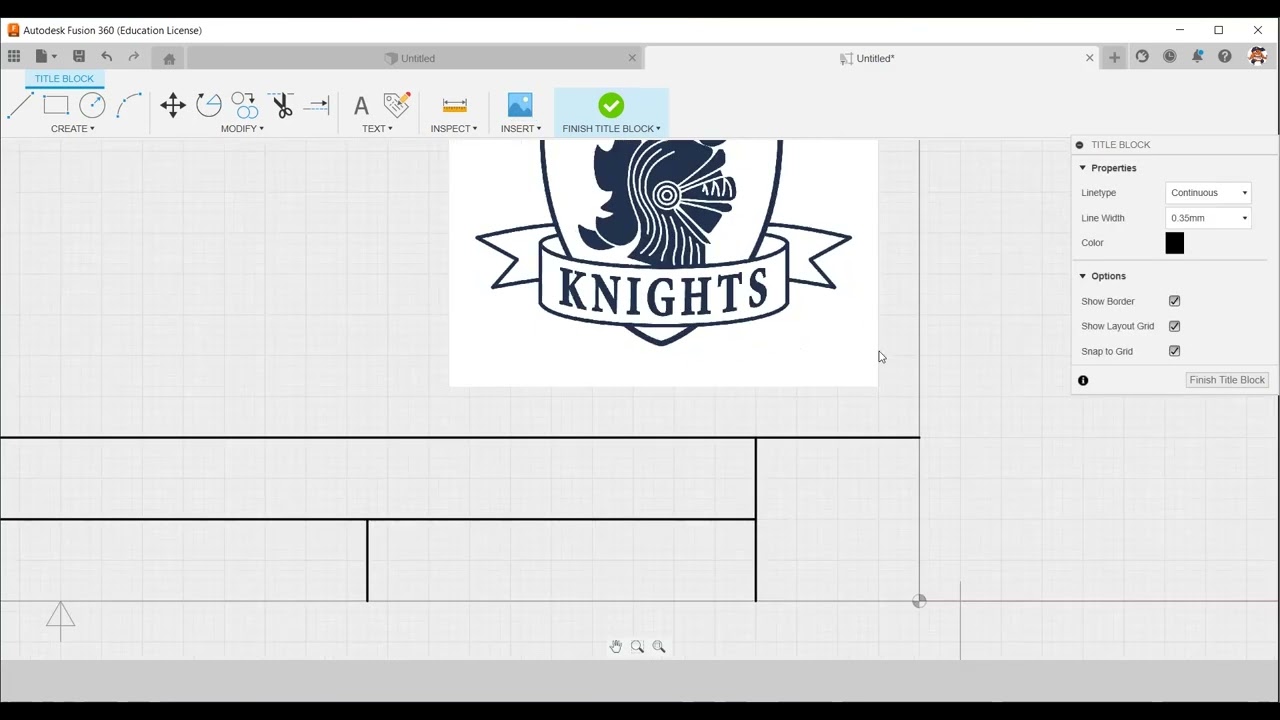1280x720 pixels.
Task: Collapse the Options section
Action: (x=1082, y=276)
